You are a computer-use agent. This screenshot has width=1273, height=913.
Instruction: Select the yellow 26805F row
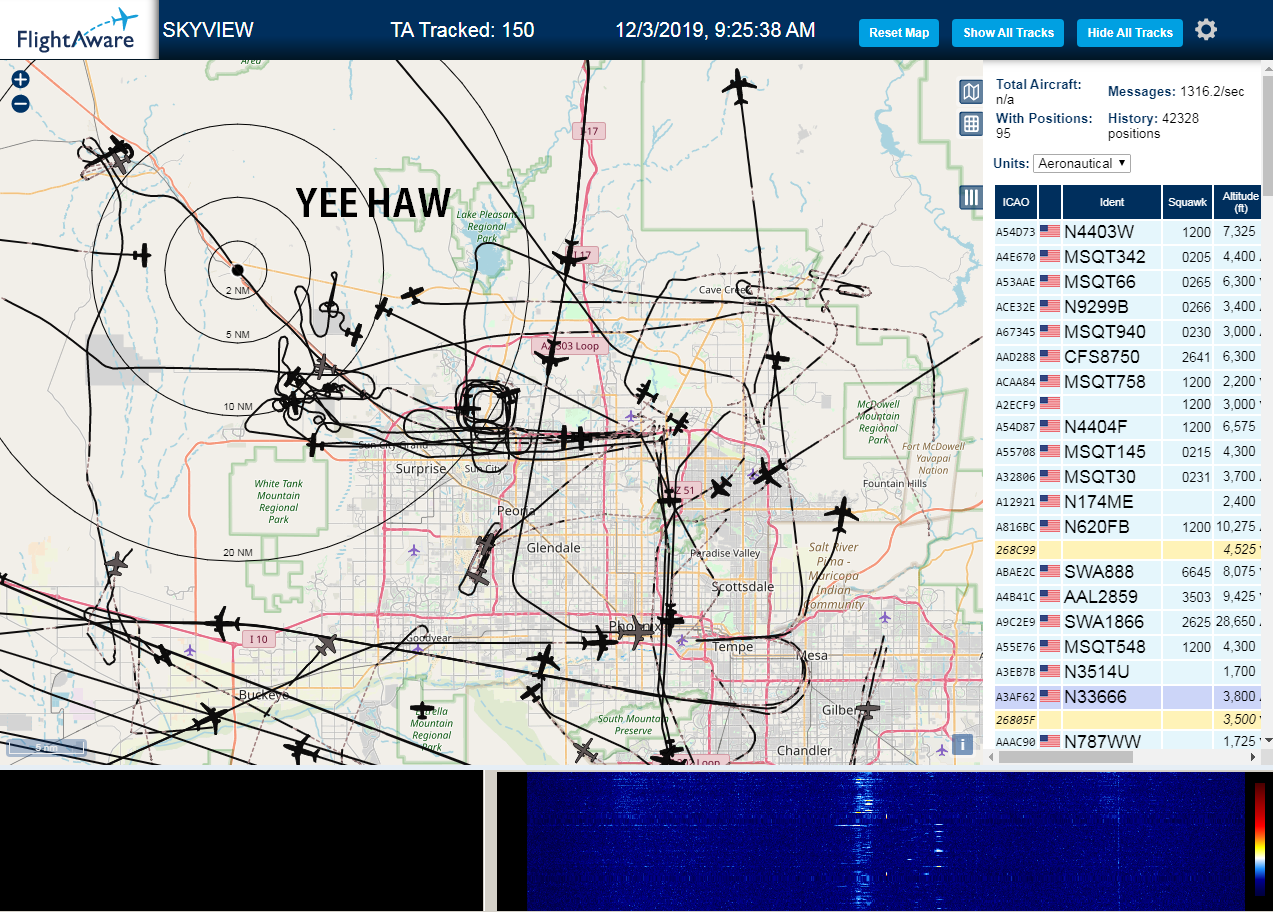1128,719
